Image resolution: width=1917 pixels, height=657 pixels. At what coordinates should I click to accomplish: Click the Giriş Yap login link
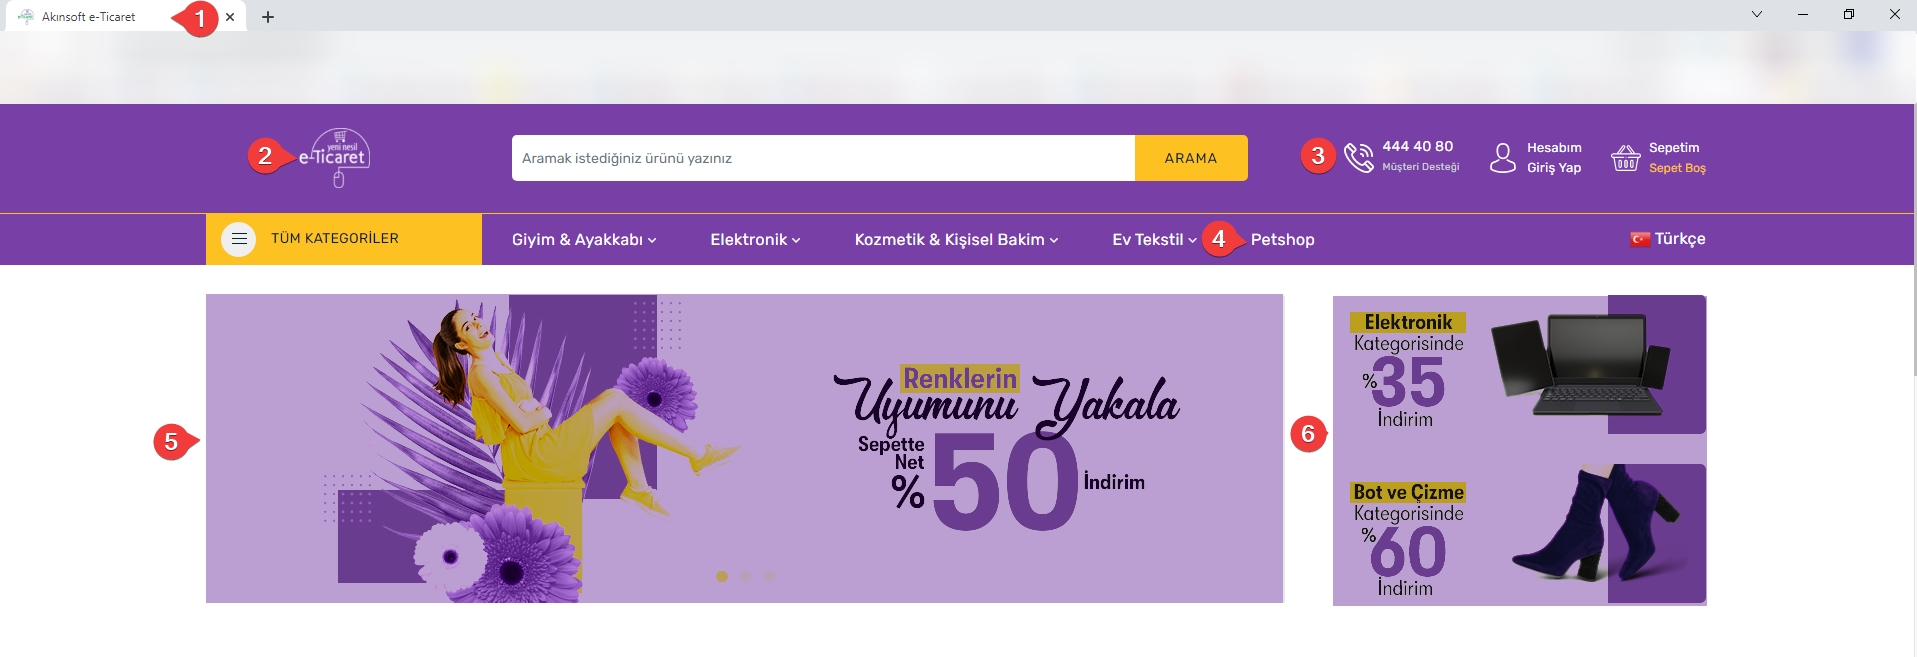(1554, 168)
